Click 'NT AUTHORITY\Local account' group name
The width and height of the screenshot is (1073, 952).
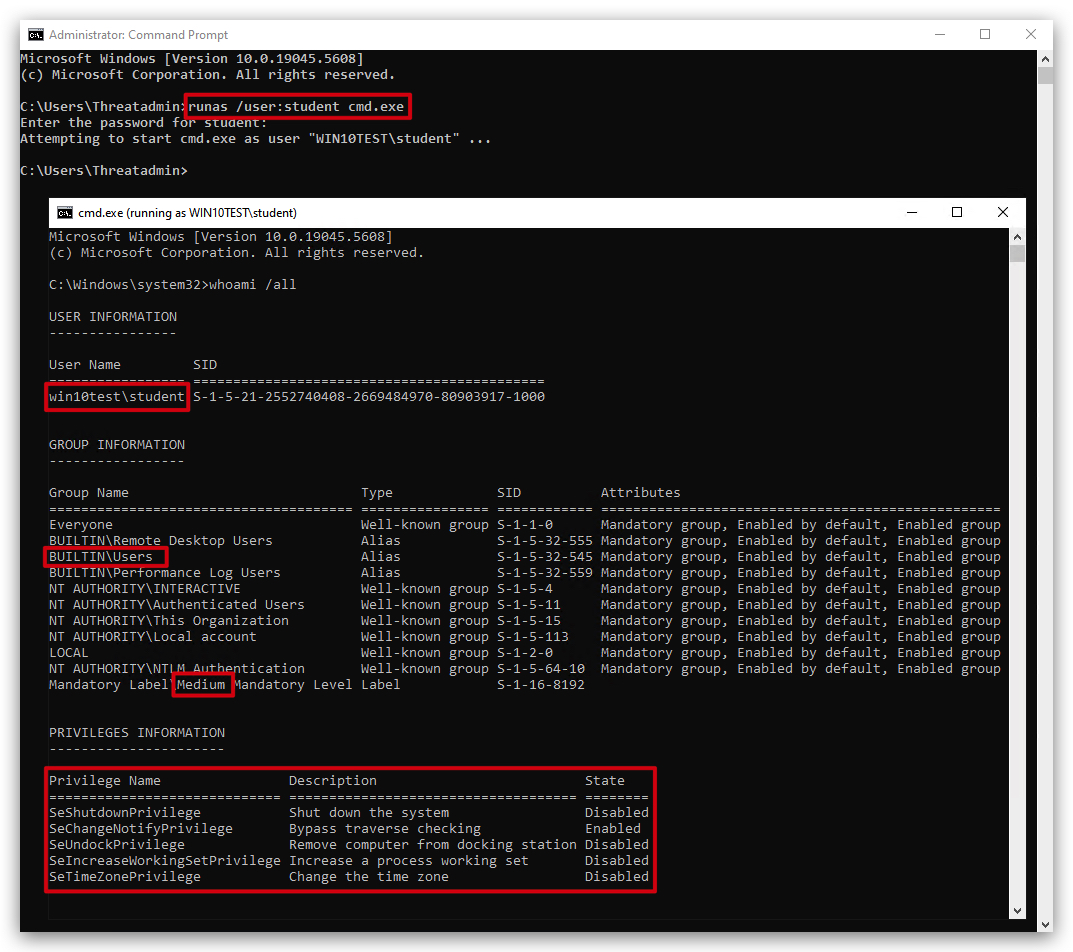click(x=153, y=637)
